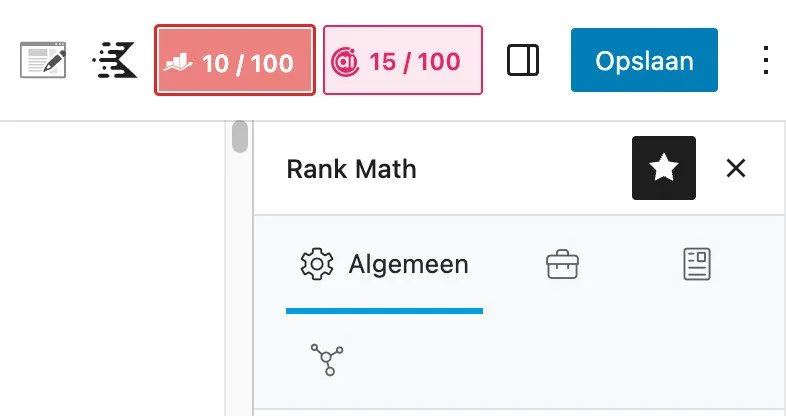Open the briefcase Advanced tab
The width and height of the screenshot is (786, 416).
tap(562, 265)
